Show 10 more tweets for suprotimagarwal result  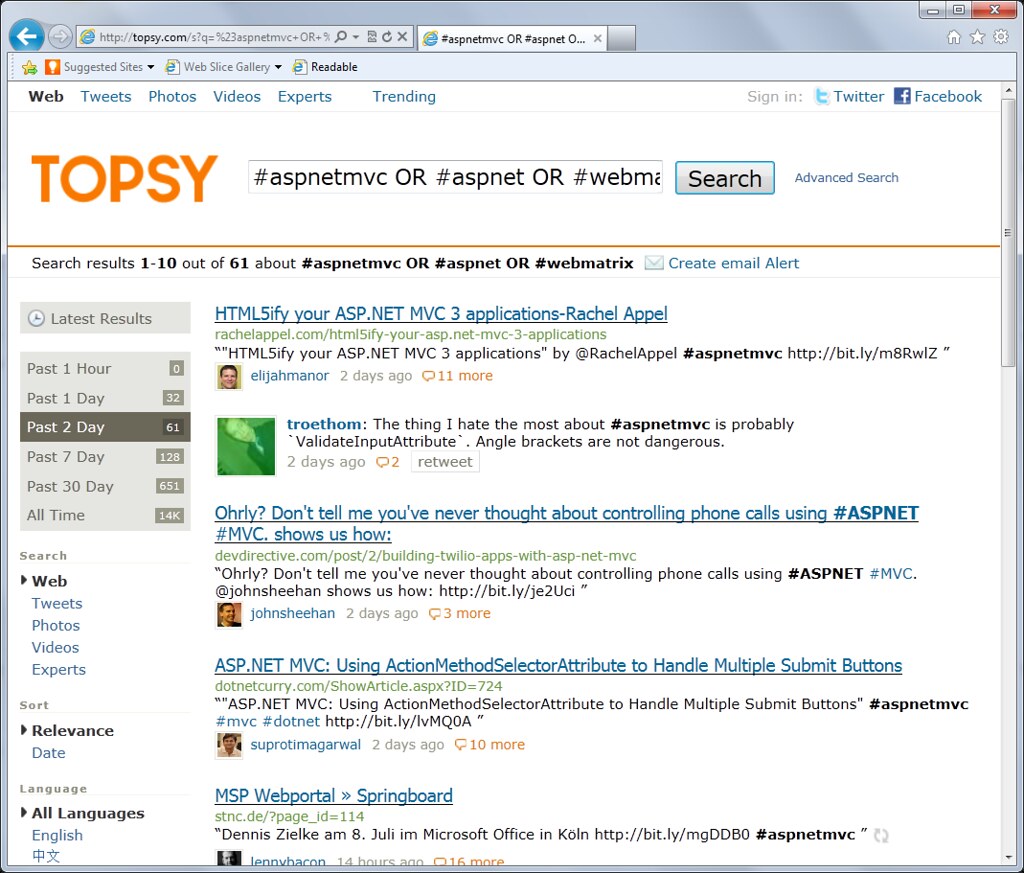490,745
